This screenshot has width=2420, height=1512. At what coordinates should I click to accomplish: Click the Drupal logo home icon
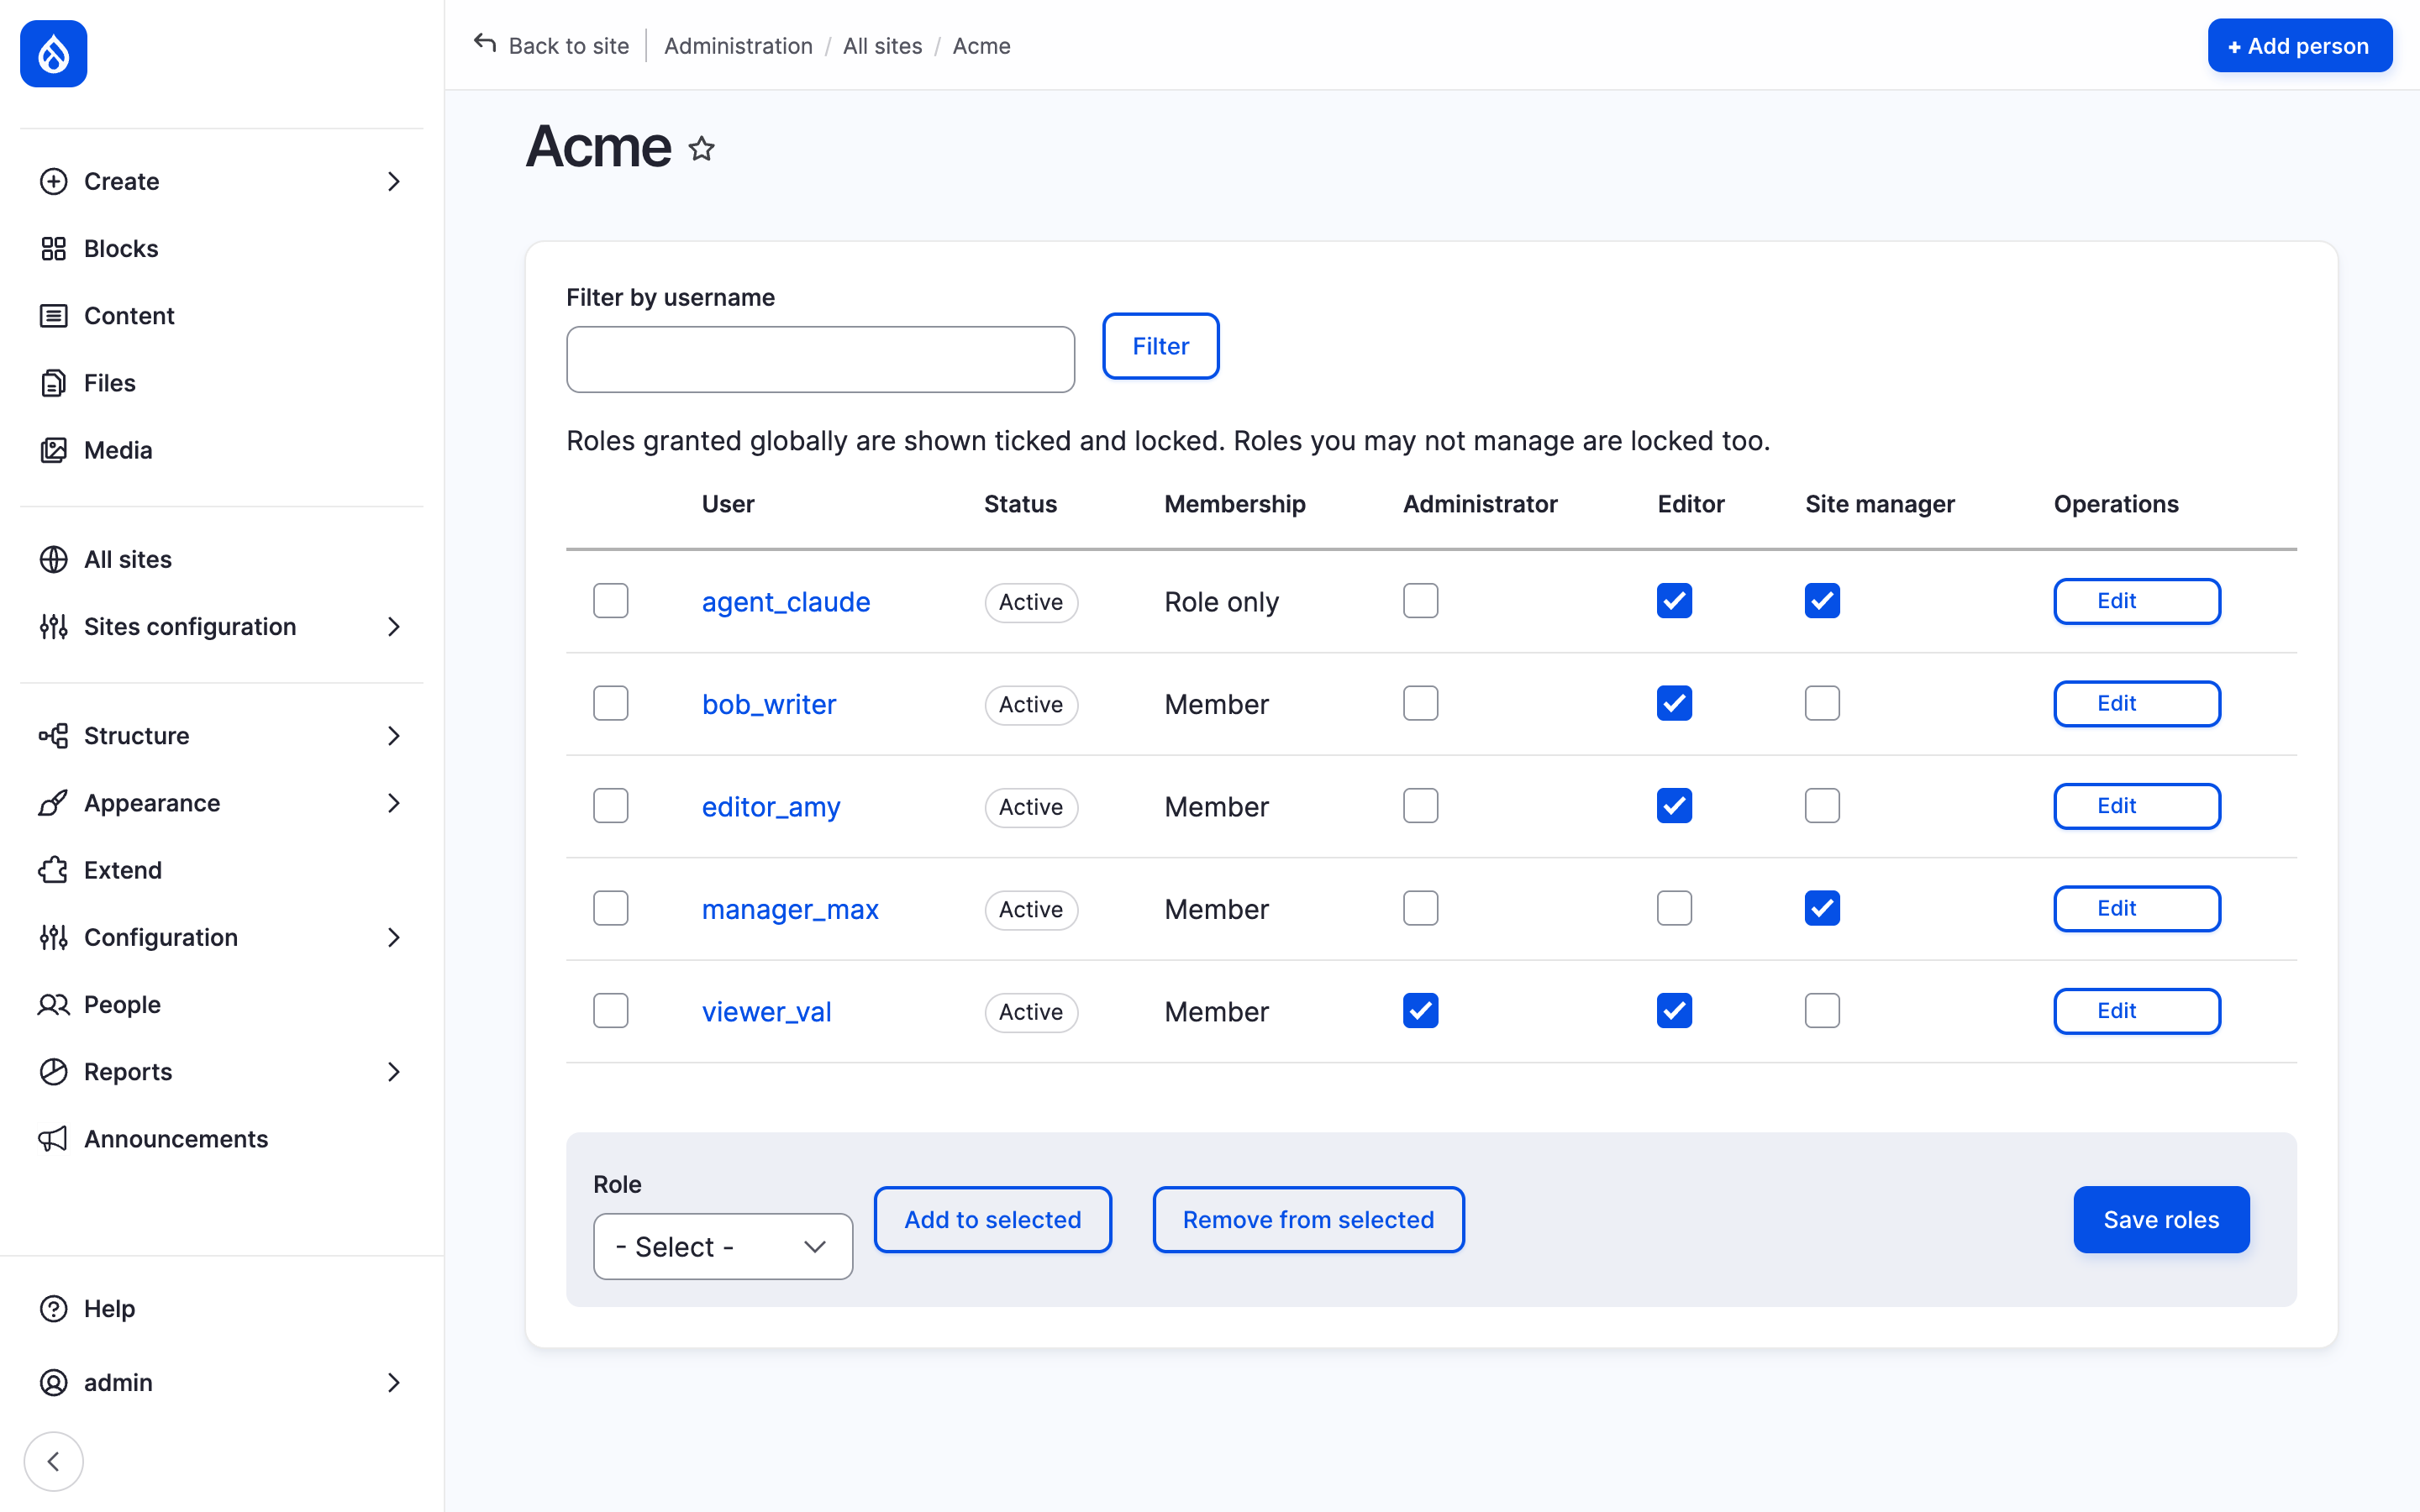point(54,54)
